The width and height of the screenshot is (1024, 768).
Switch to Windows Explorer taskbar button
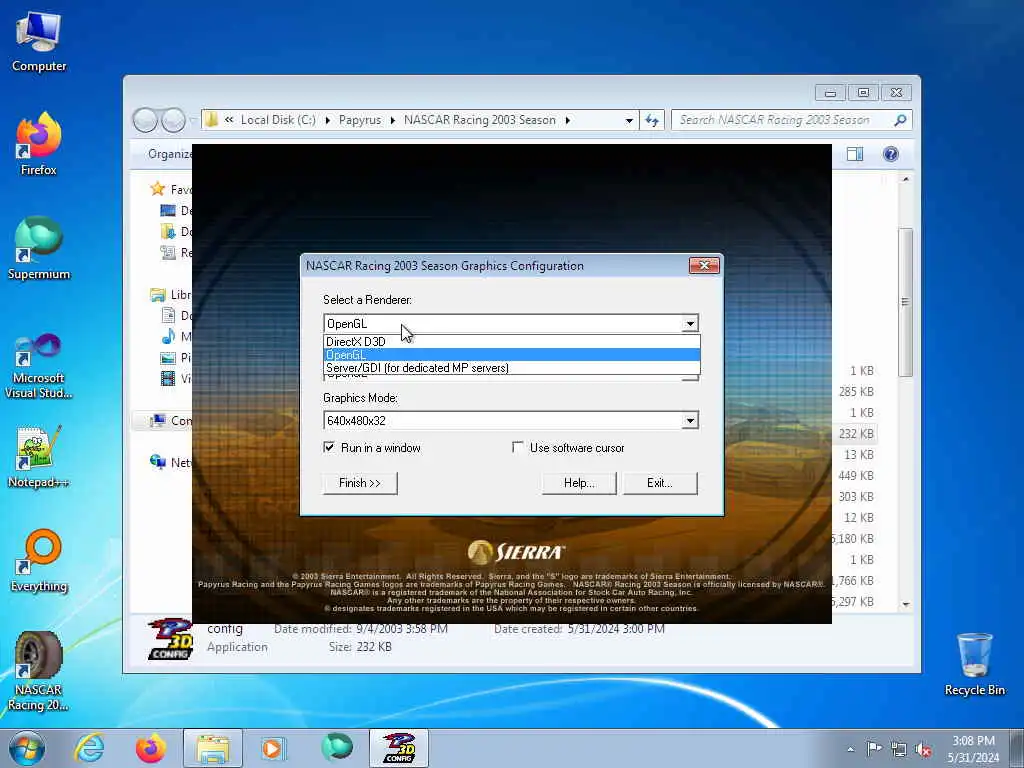point(213,748)
